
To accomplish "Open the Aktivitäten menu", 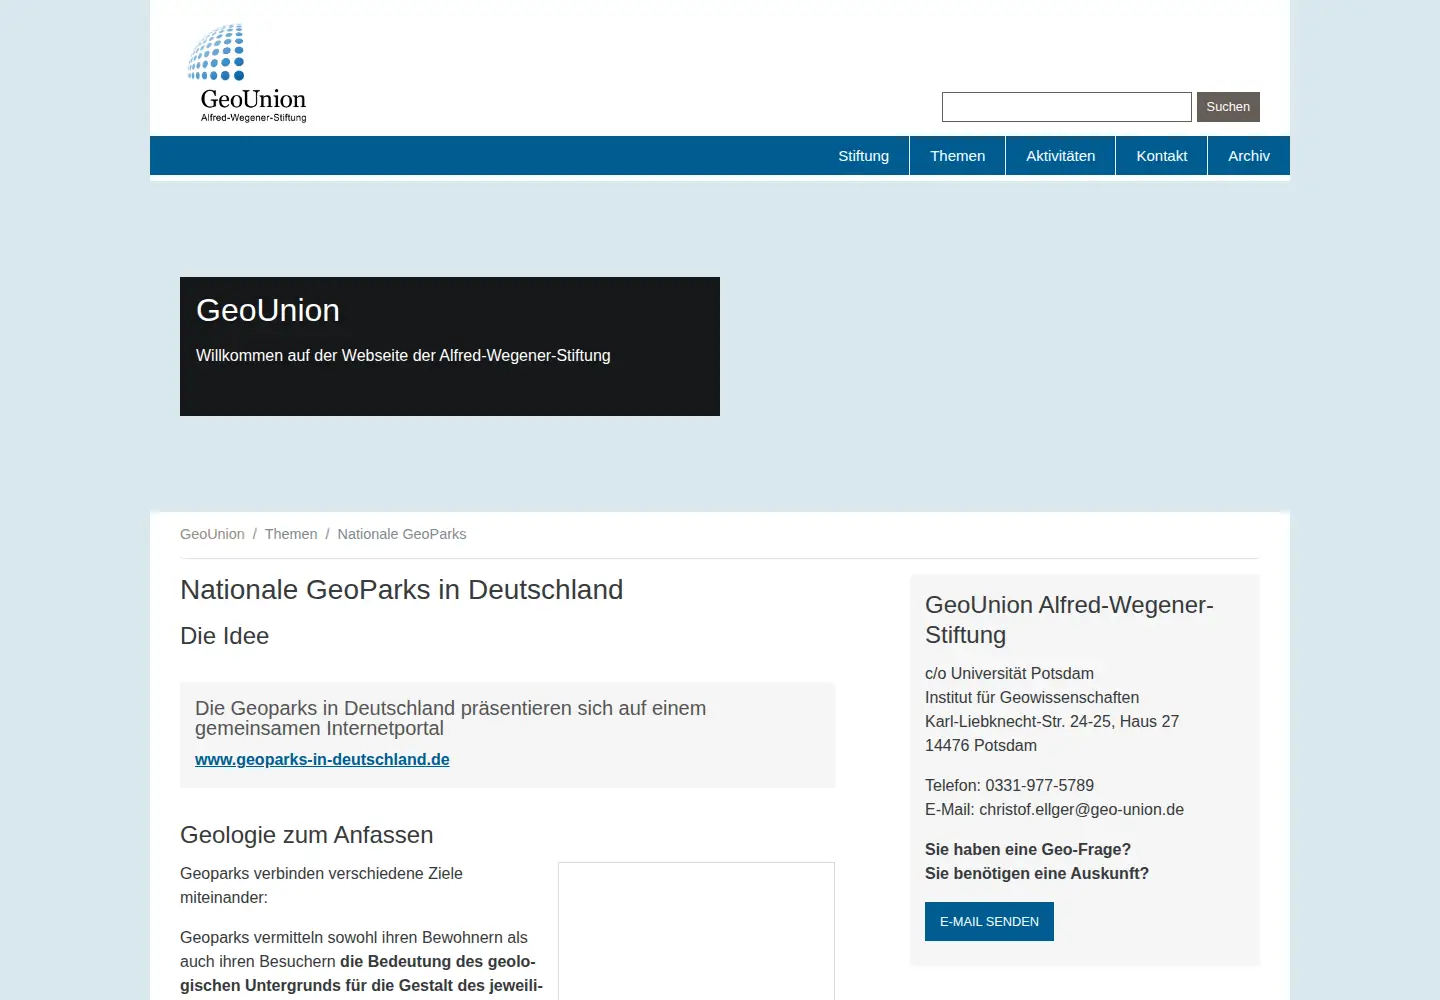I will [x=1060, y=156].
